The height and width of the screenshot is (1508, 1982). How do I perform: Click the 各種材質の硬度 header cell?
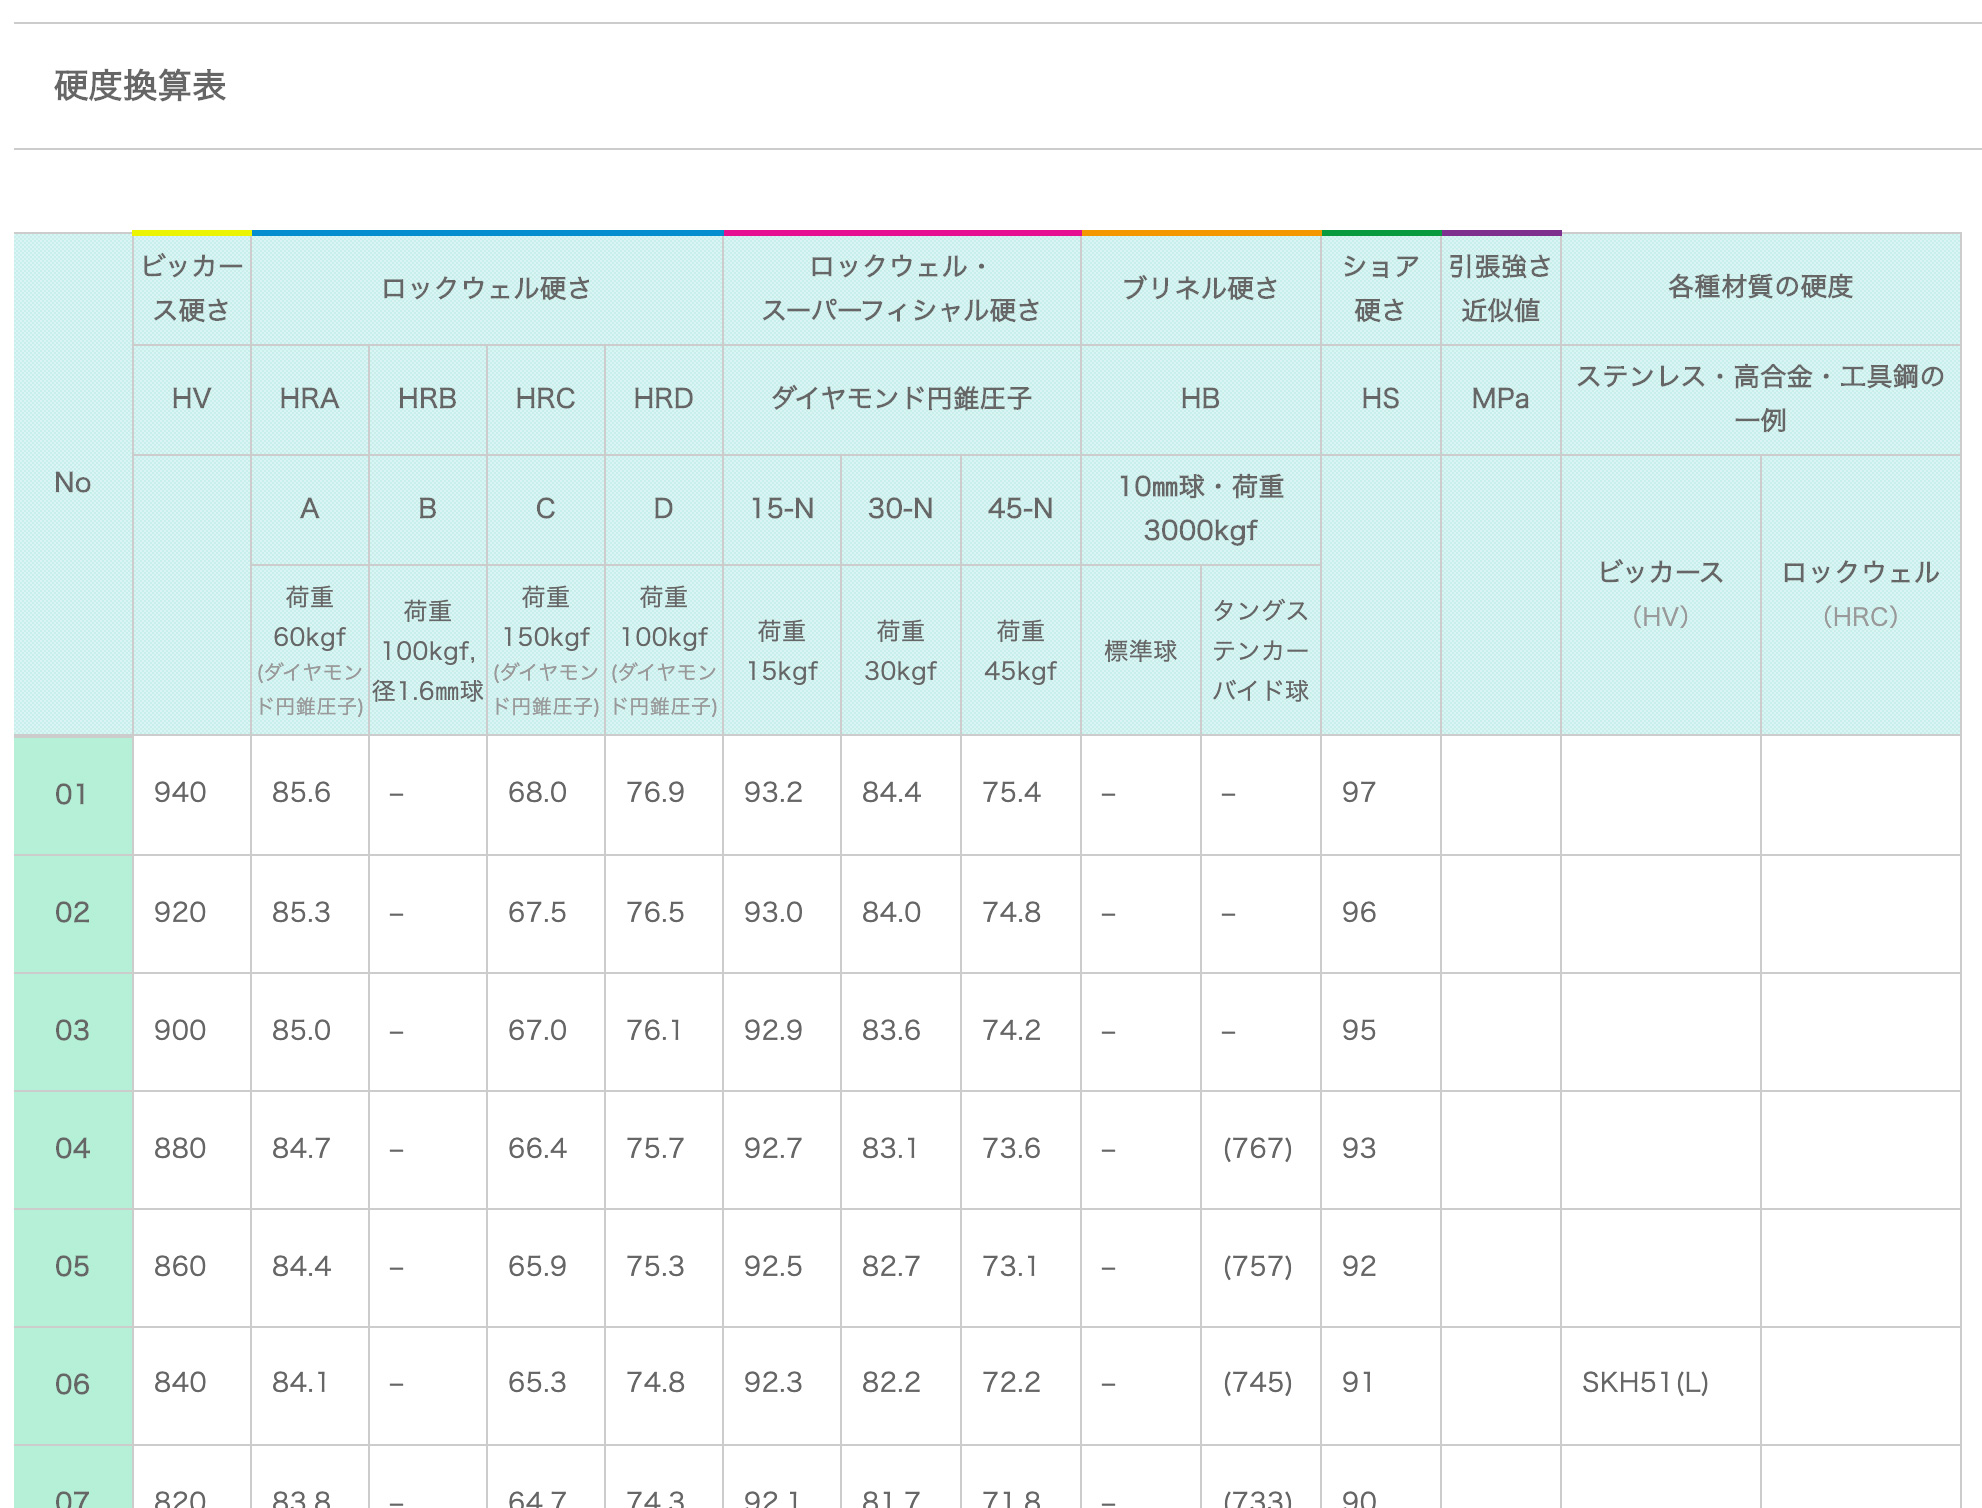(1760, 288)
